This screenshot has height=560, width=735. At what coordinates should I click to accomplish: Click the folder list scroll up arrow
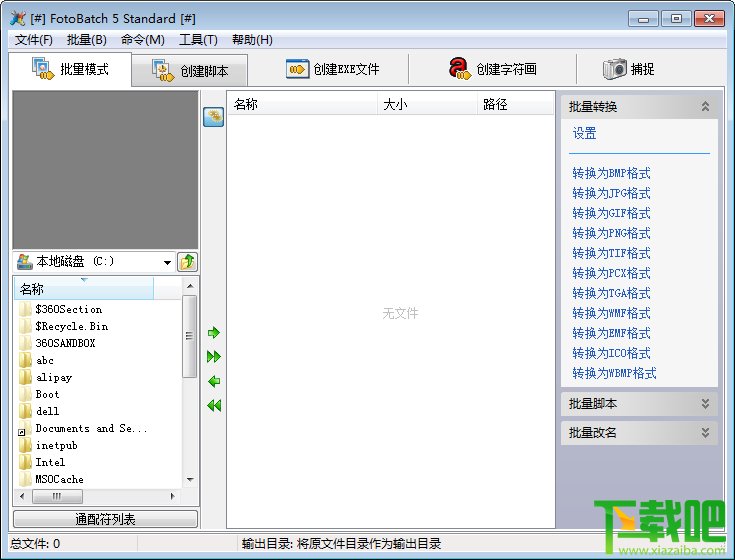190,286
